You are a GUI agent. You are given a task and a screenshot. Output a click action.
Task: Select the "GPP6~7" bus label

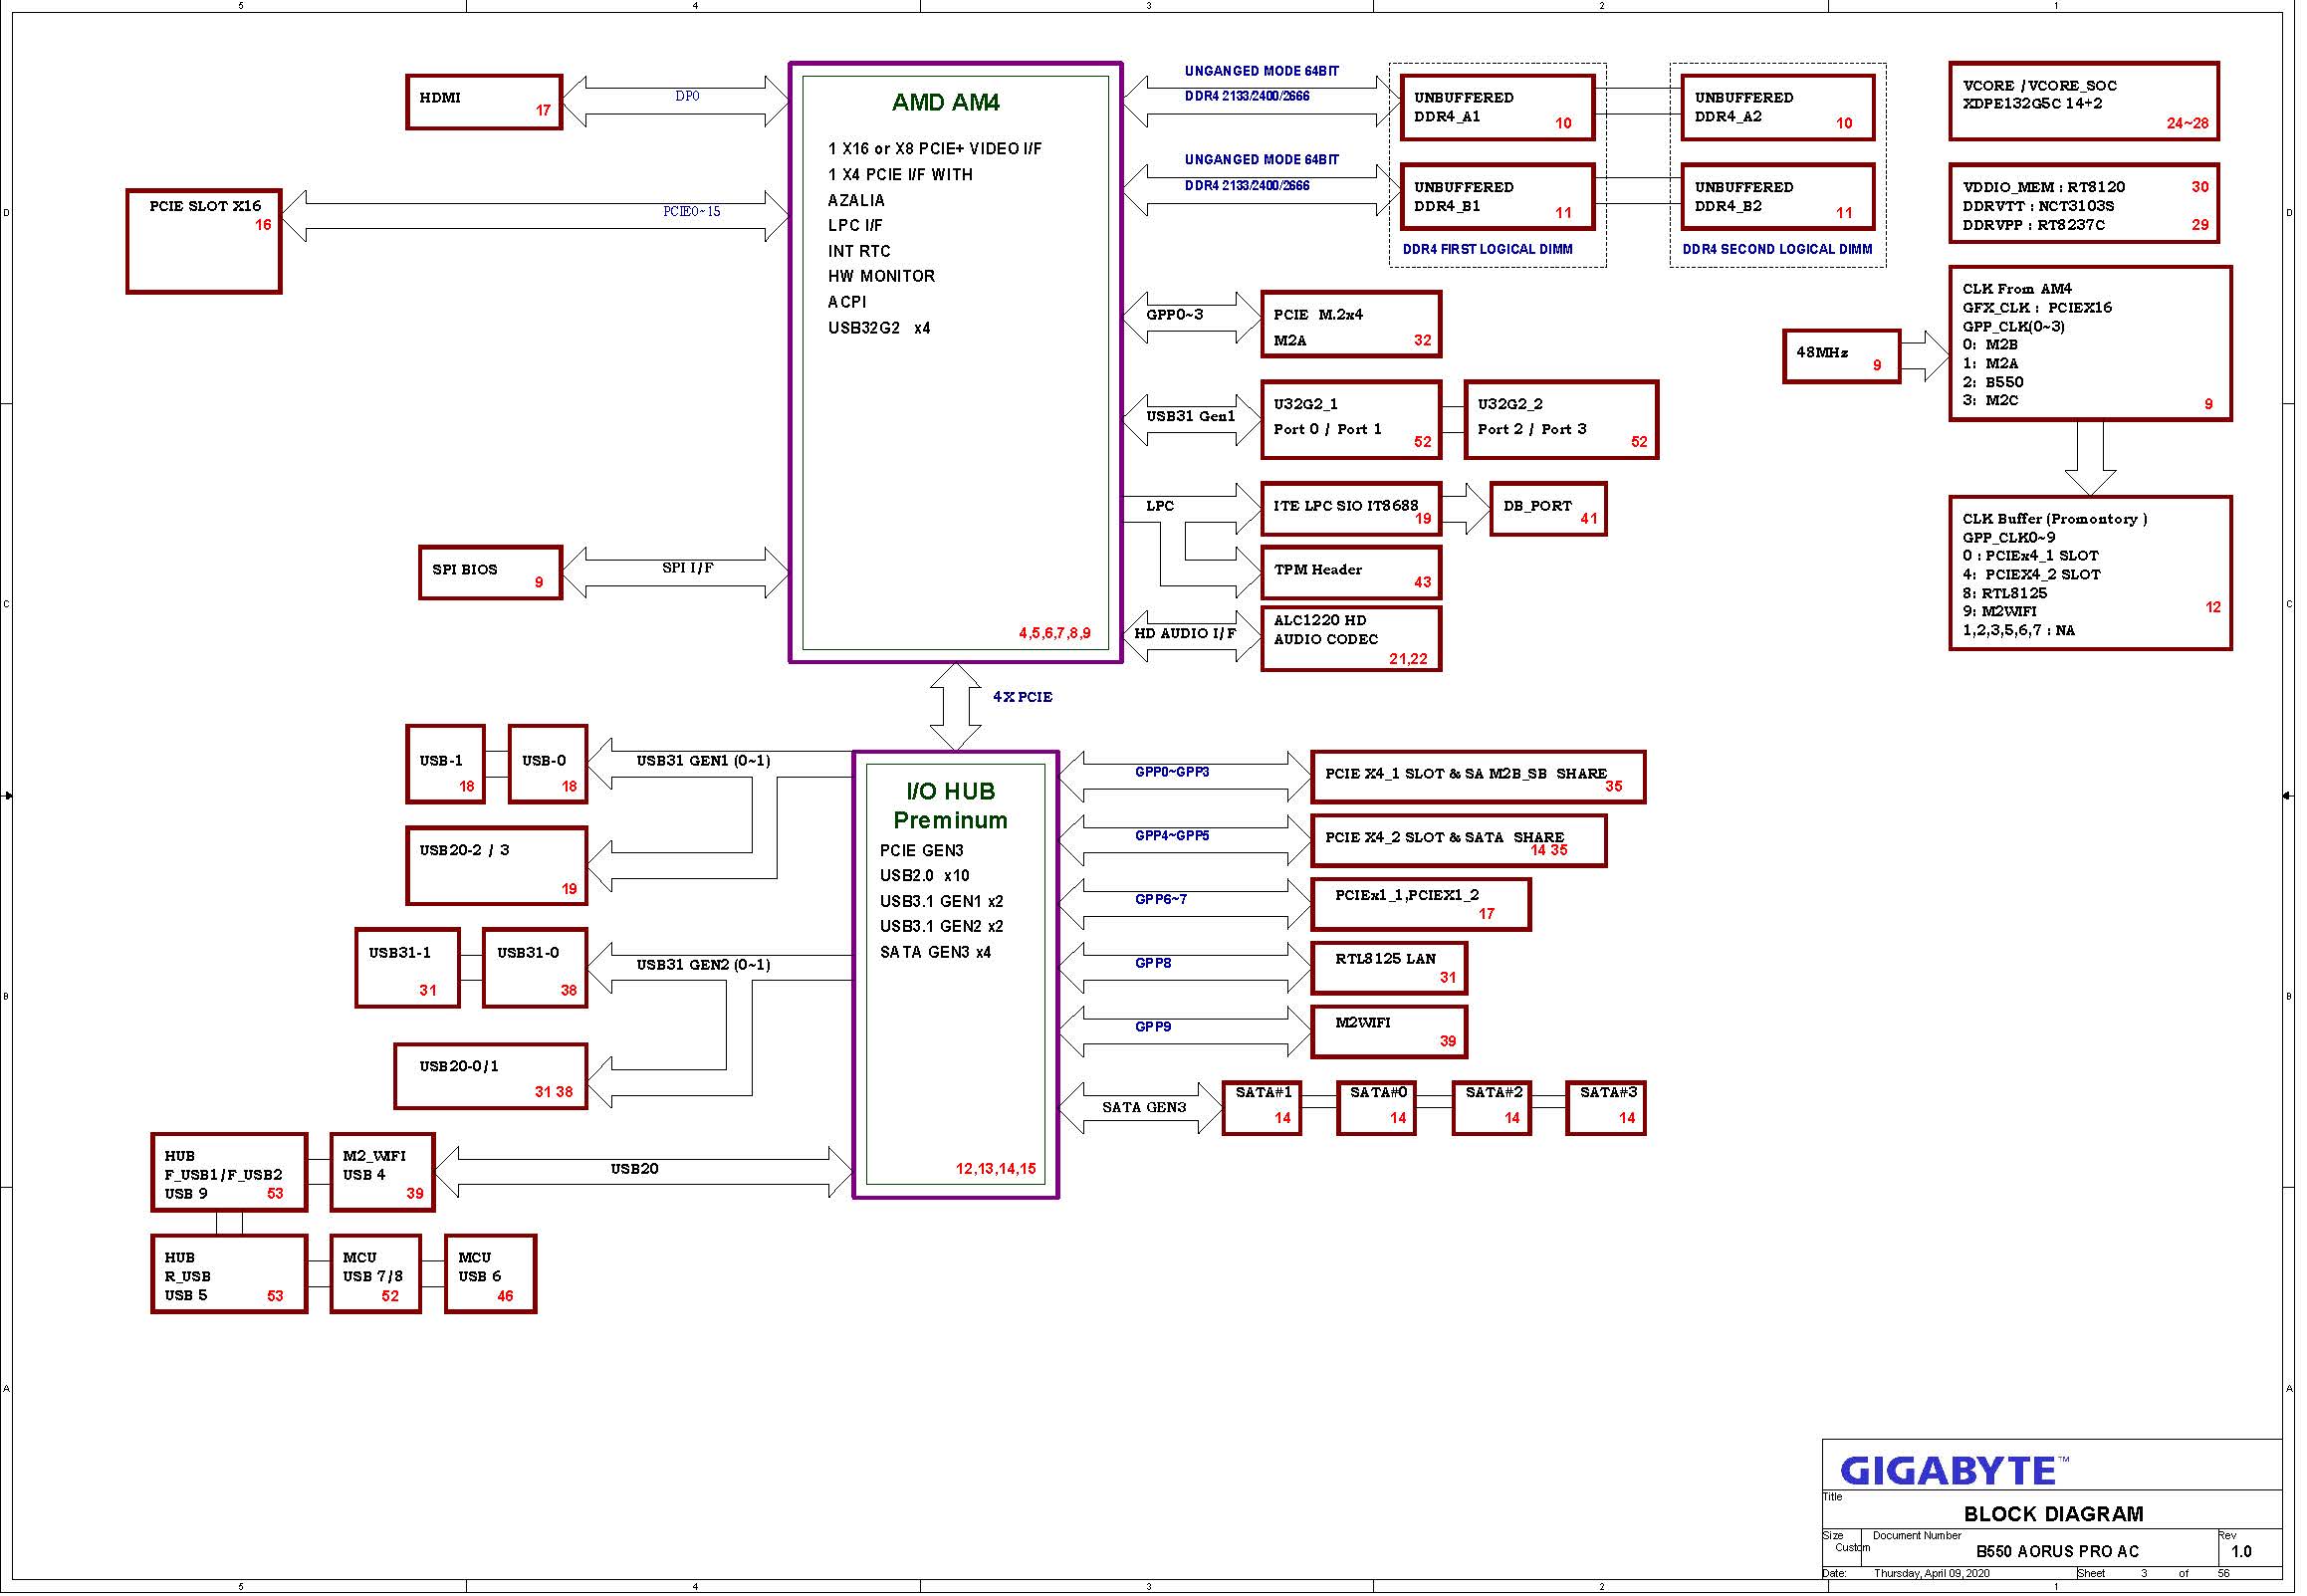1161,900
